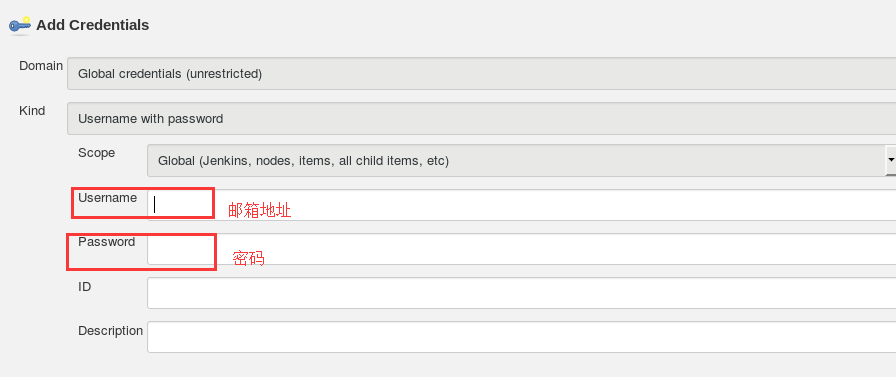Click the key icon beside Add Credentials
Image resolution: width=896 pixels, height=377 pixels.
click(19, 25)
